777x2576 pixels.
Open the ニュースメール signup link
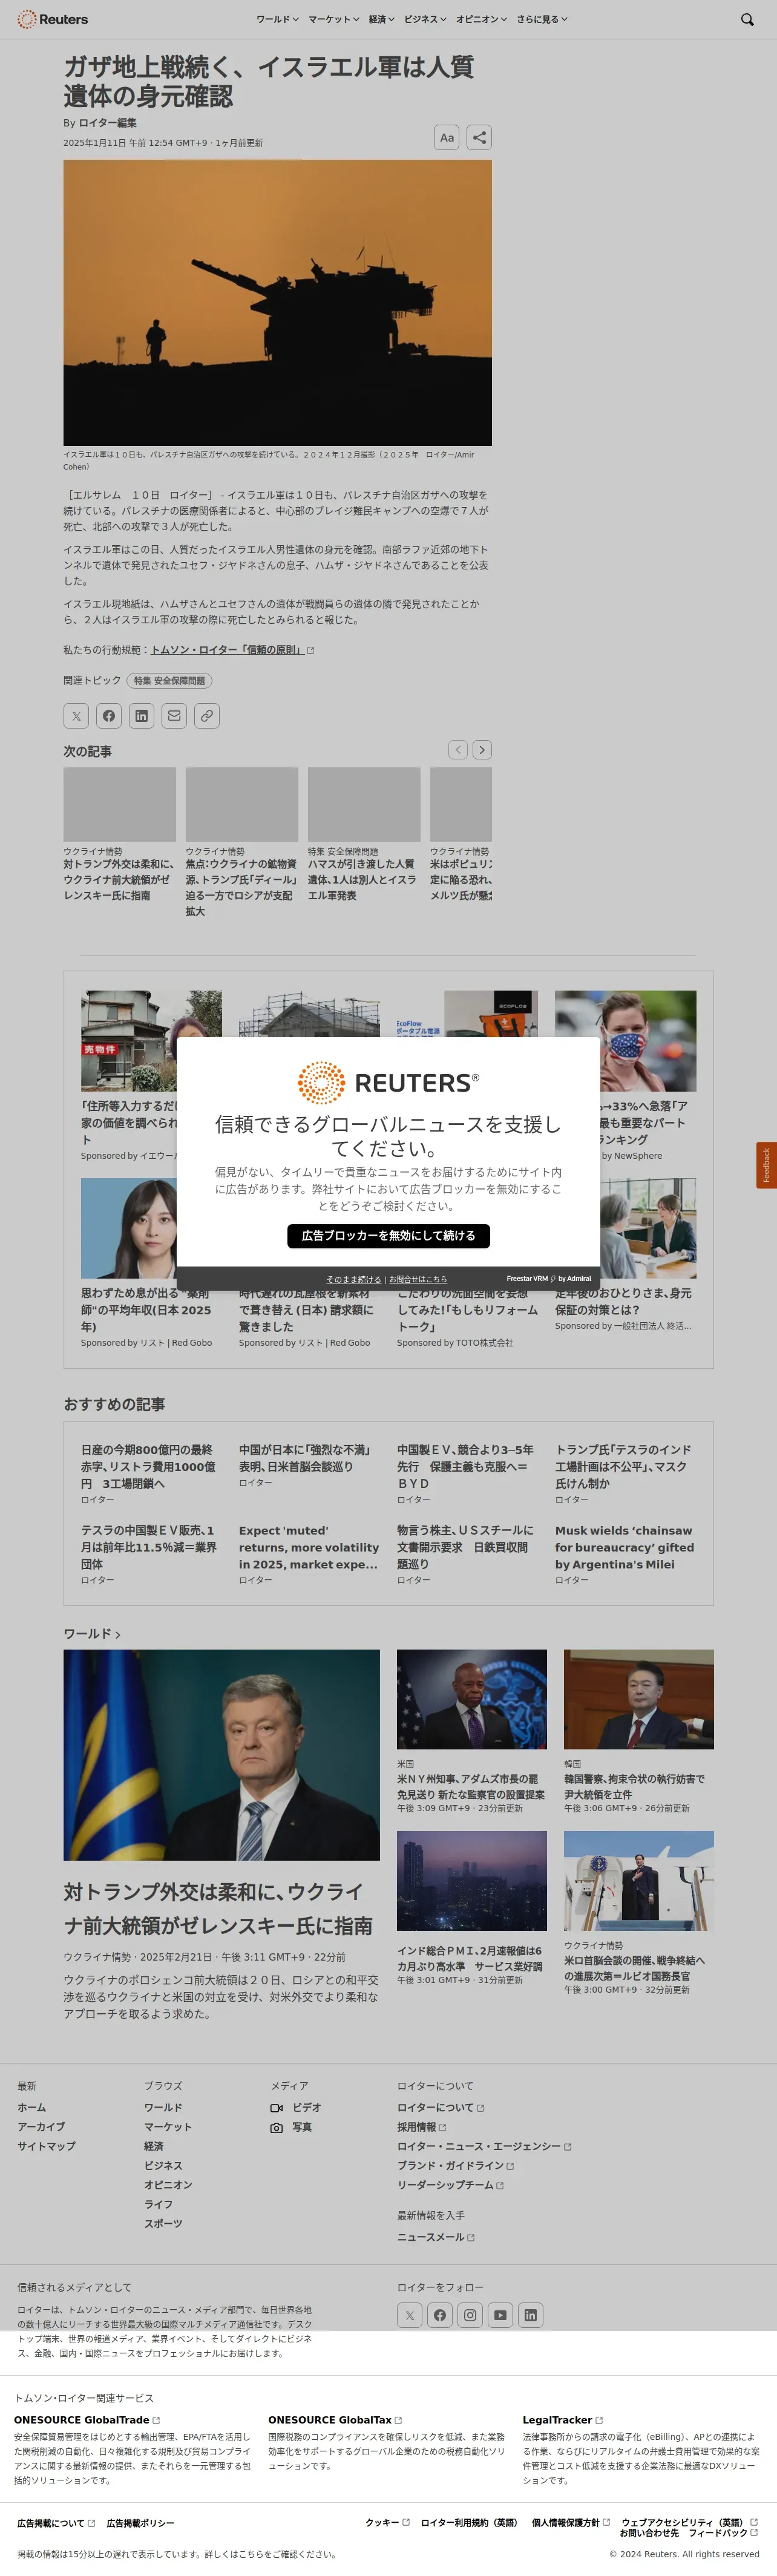[x=435, y=2237]
